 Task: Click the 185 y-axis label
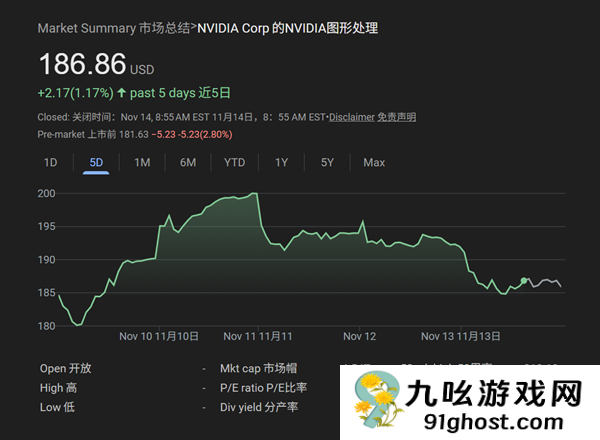[x=46, y=293]
